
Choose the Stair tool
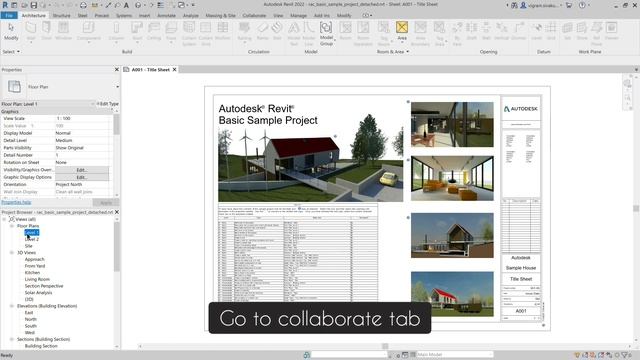277,31
